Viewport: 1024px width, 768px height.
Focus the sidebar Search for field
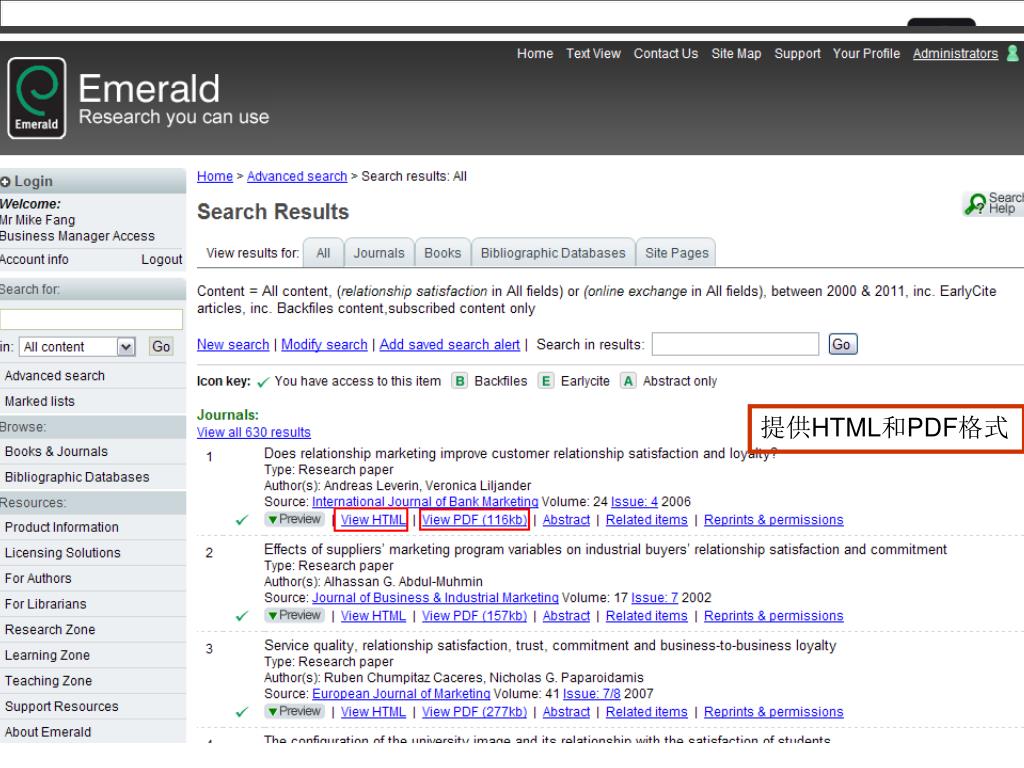point(91,319)
